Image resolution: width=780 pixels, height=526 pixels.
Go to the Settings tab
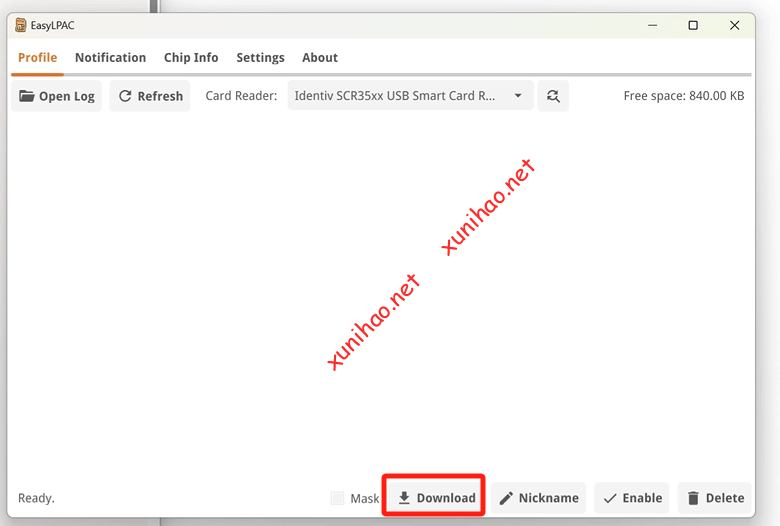pos(260,58)
